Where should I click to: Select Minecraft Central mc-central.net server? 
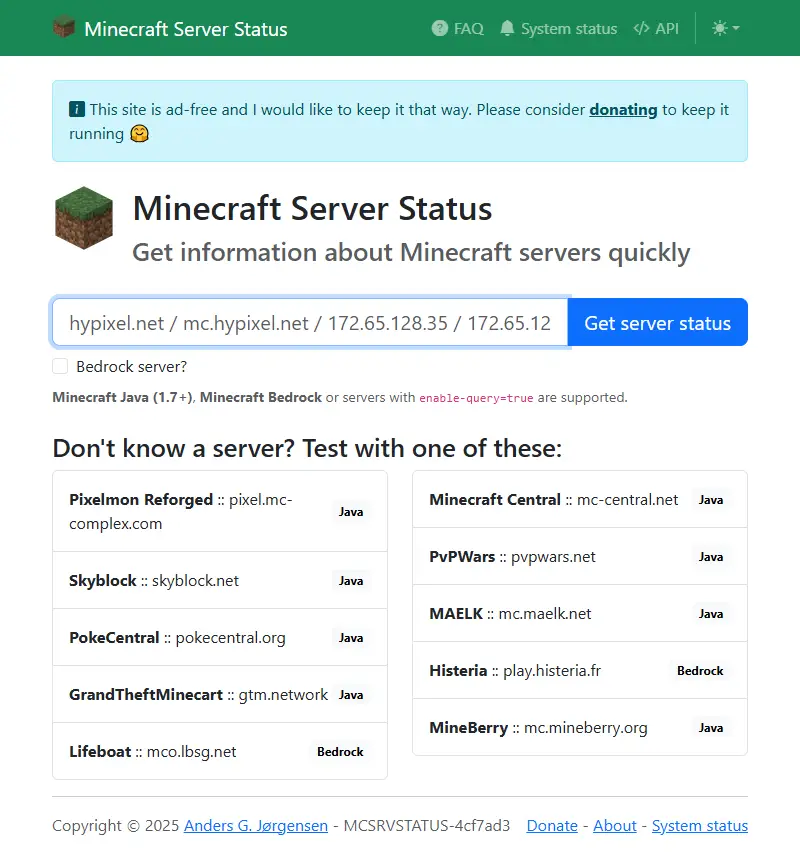pos(580,499)
